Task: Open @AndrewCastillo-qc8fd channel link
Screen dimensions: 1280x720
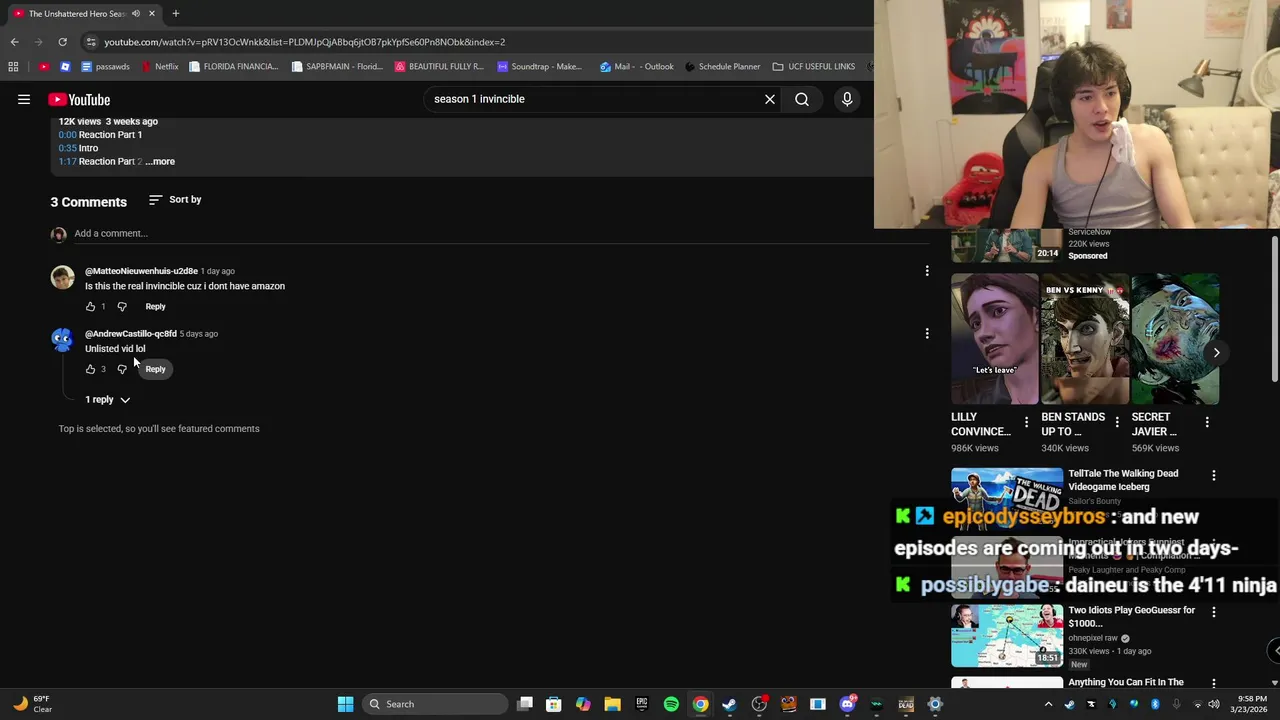Action: coord(130,334)
